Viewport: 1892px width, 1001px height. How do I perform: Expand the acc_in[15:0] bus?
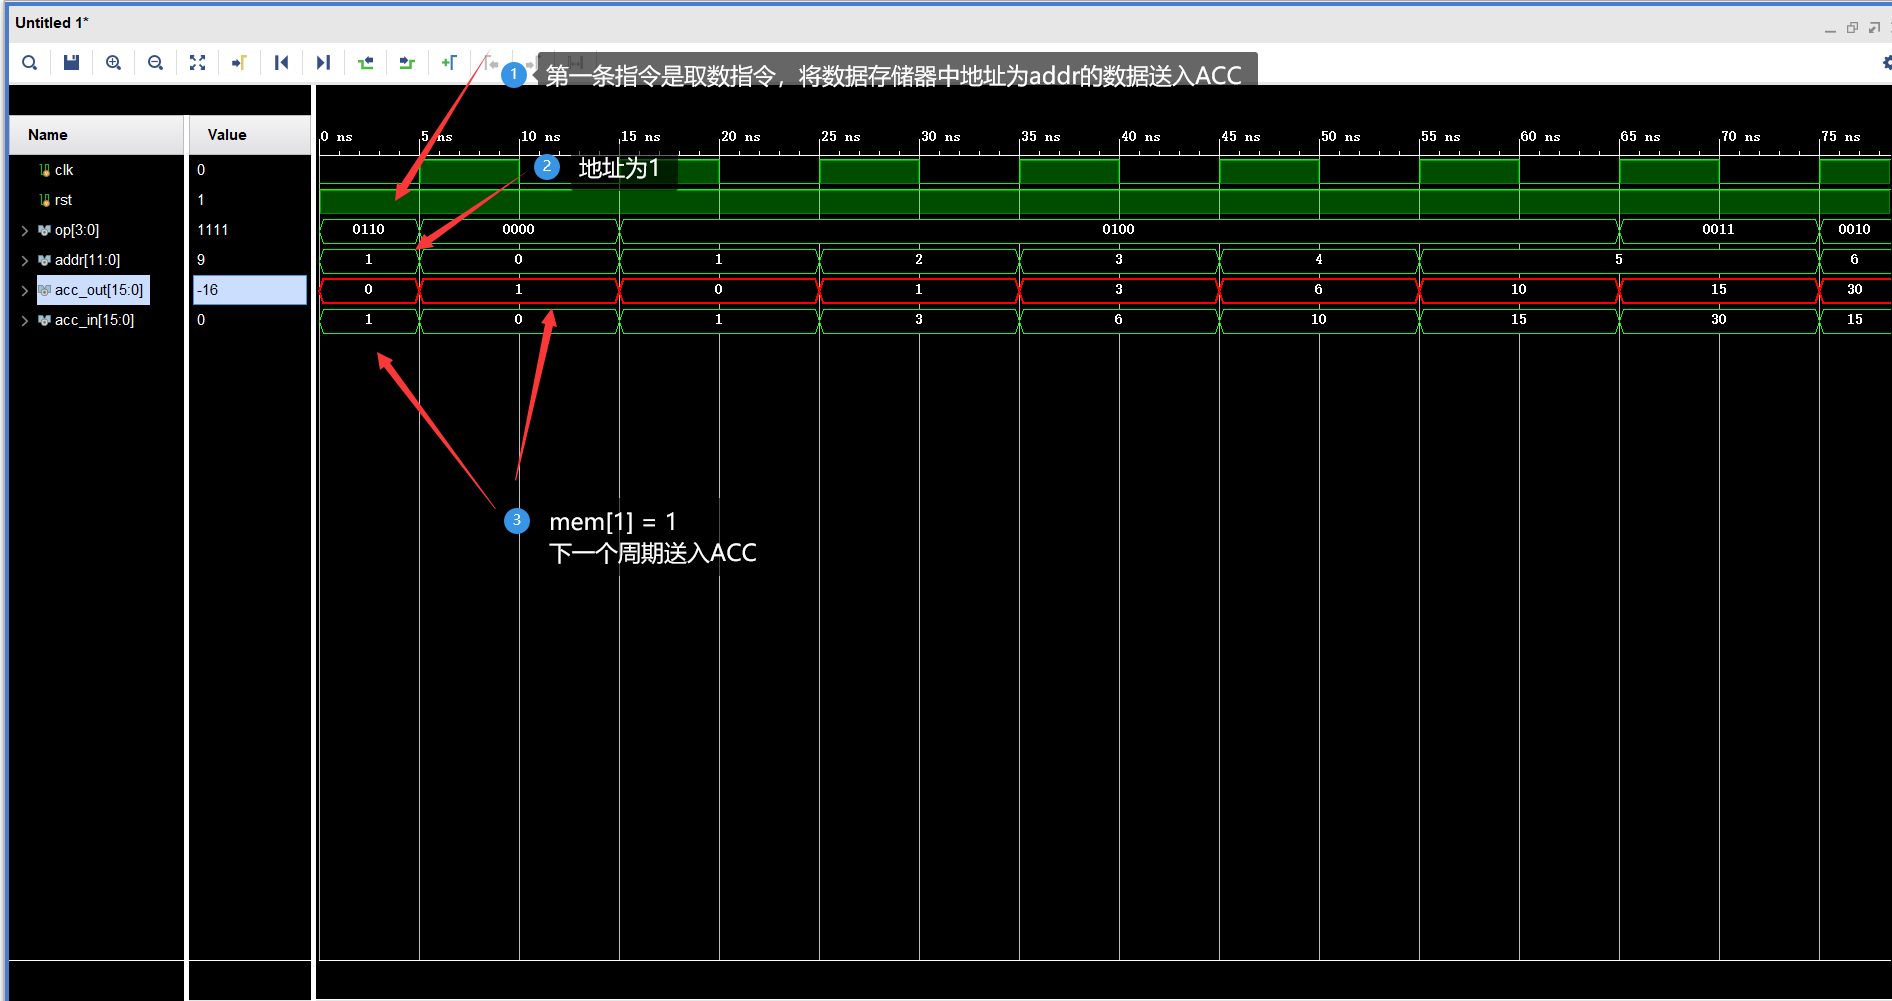[x=25, y=320]
